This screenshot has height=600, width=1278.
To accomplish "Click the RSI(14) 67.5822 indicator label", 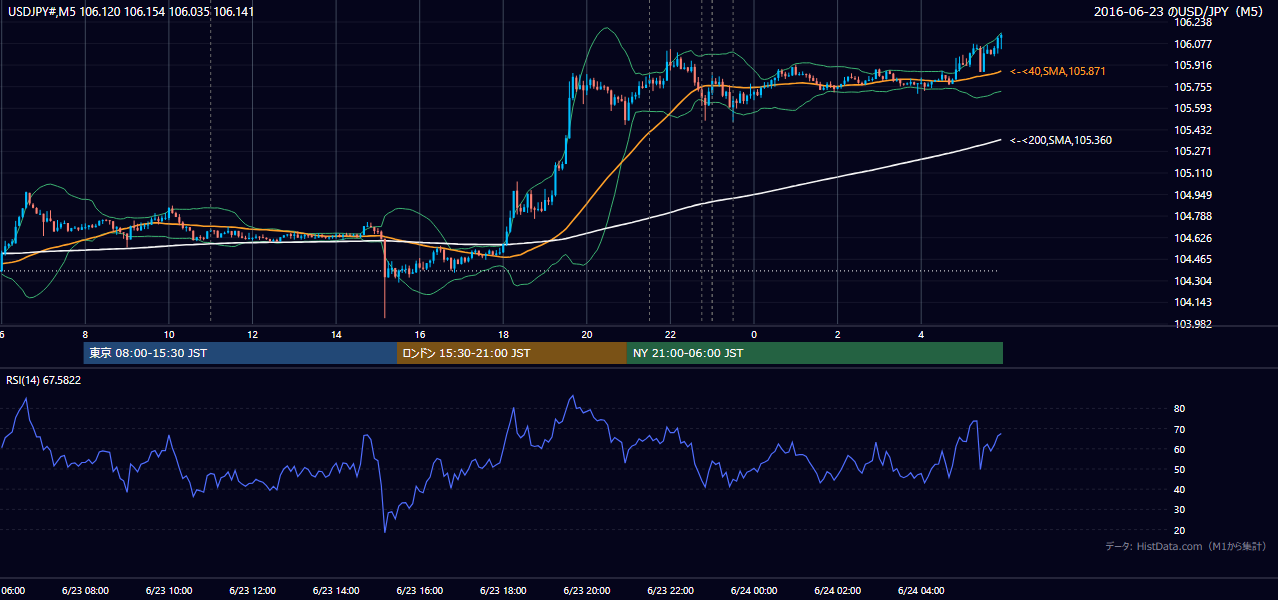I will tap(44, 380).
